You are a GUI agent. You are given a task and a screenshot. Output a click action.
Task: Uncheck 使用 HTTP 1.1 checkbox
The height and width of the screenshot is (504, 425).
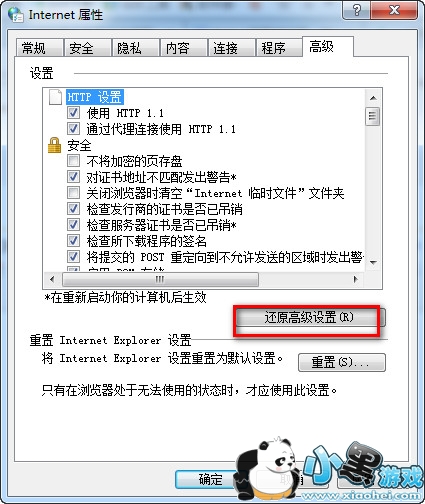[x=73, y=113]
